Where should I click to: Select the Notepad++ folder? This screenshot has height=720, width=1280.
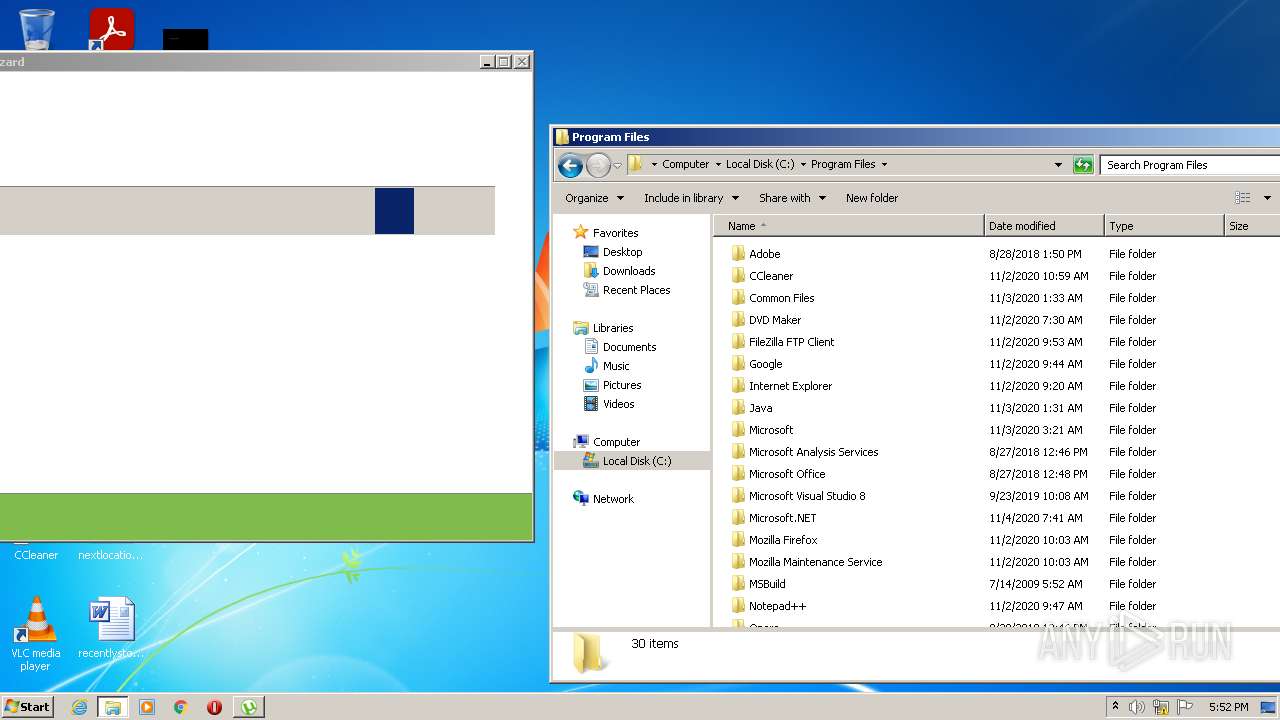[777, 606]
